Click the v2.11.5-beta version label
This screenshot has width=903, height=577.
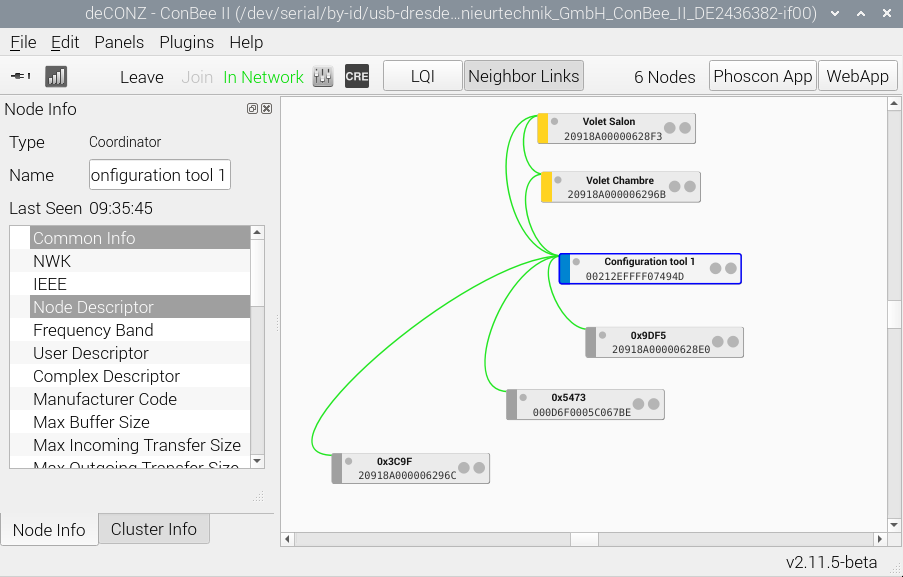pyautogui.click(x=832, y=562)
